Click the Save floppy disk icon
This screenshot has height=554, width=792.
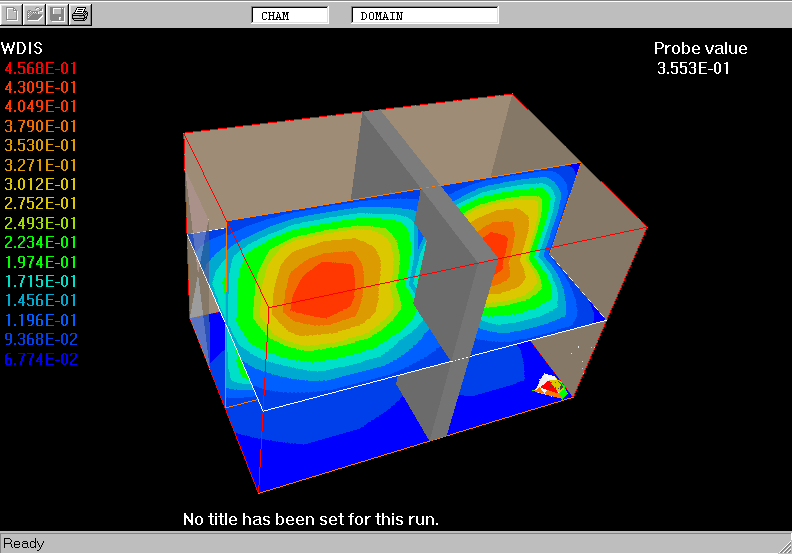point(58,14)
